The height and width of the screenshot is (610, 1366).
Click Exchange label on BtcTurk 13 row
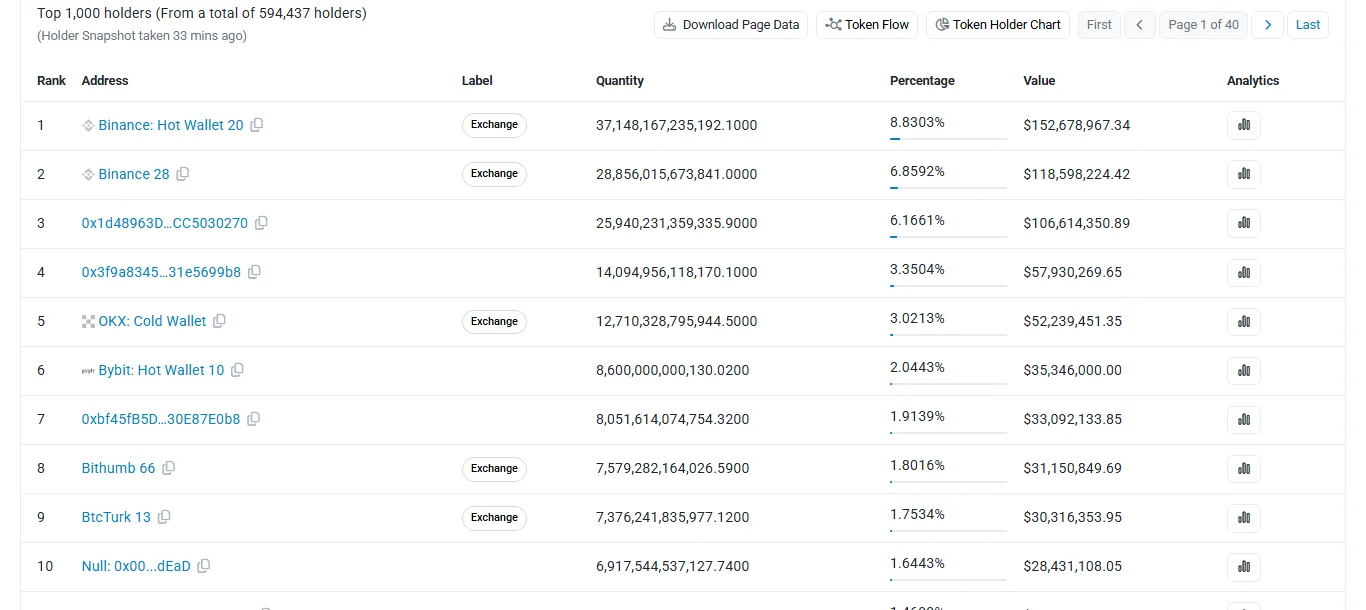click(494, 517)
